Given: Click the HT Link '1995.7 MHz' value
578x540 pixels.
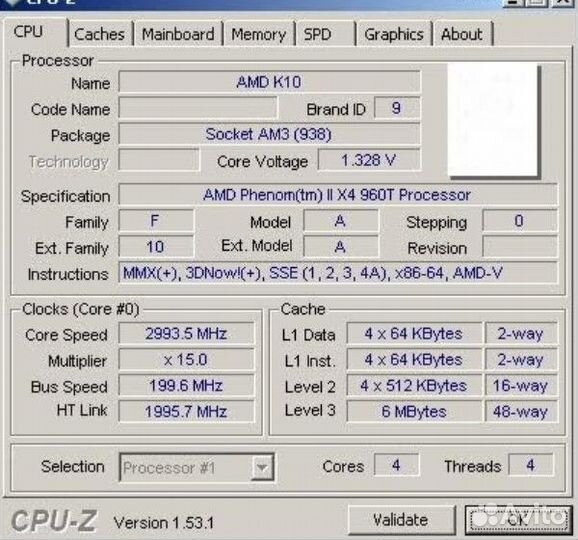Looking at the screenshot, I should 186,411.
